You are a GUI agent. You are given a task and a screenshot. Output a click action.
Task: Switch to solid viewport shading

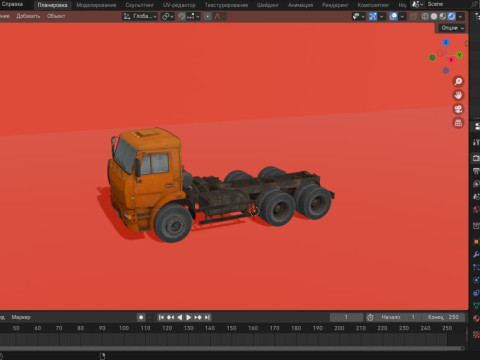pyautogui.click(x=434, y=16)
